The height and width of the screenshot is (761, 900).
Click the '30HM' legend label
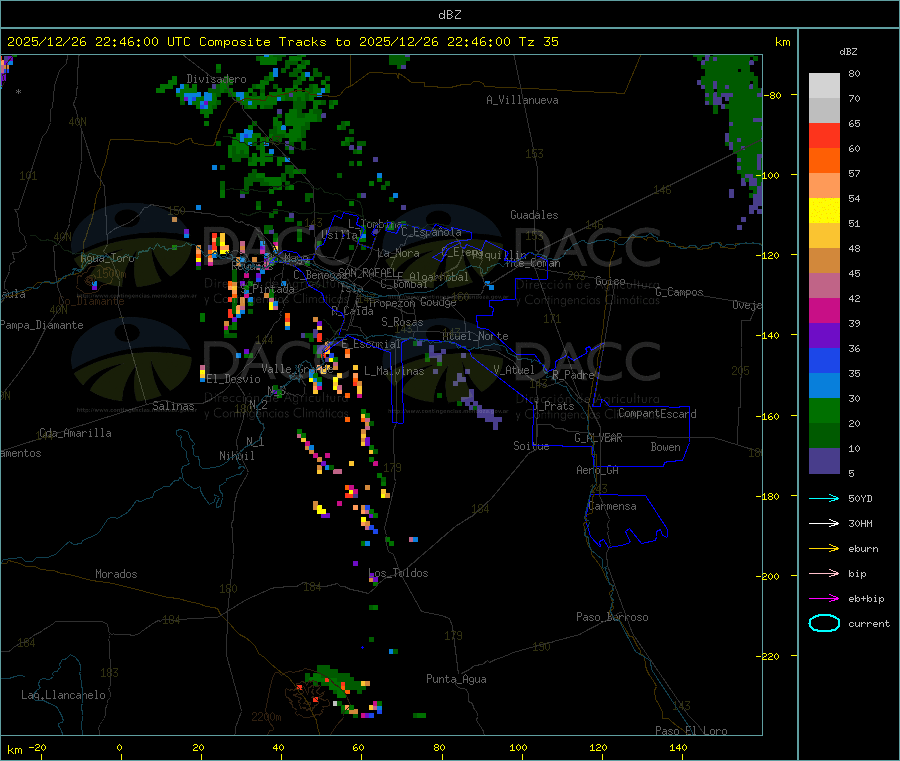point(860,523)
